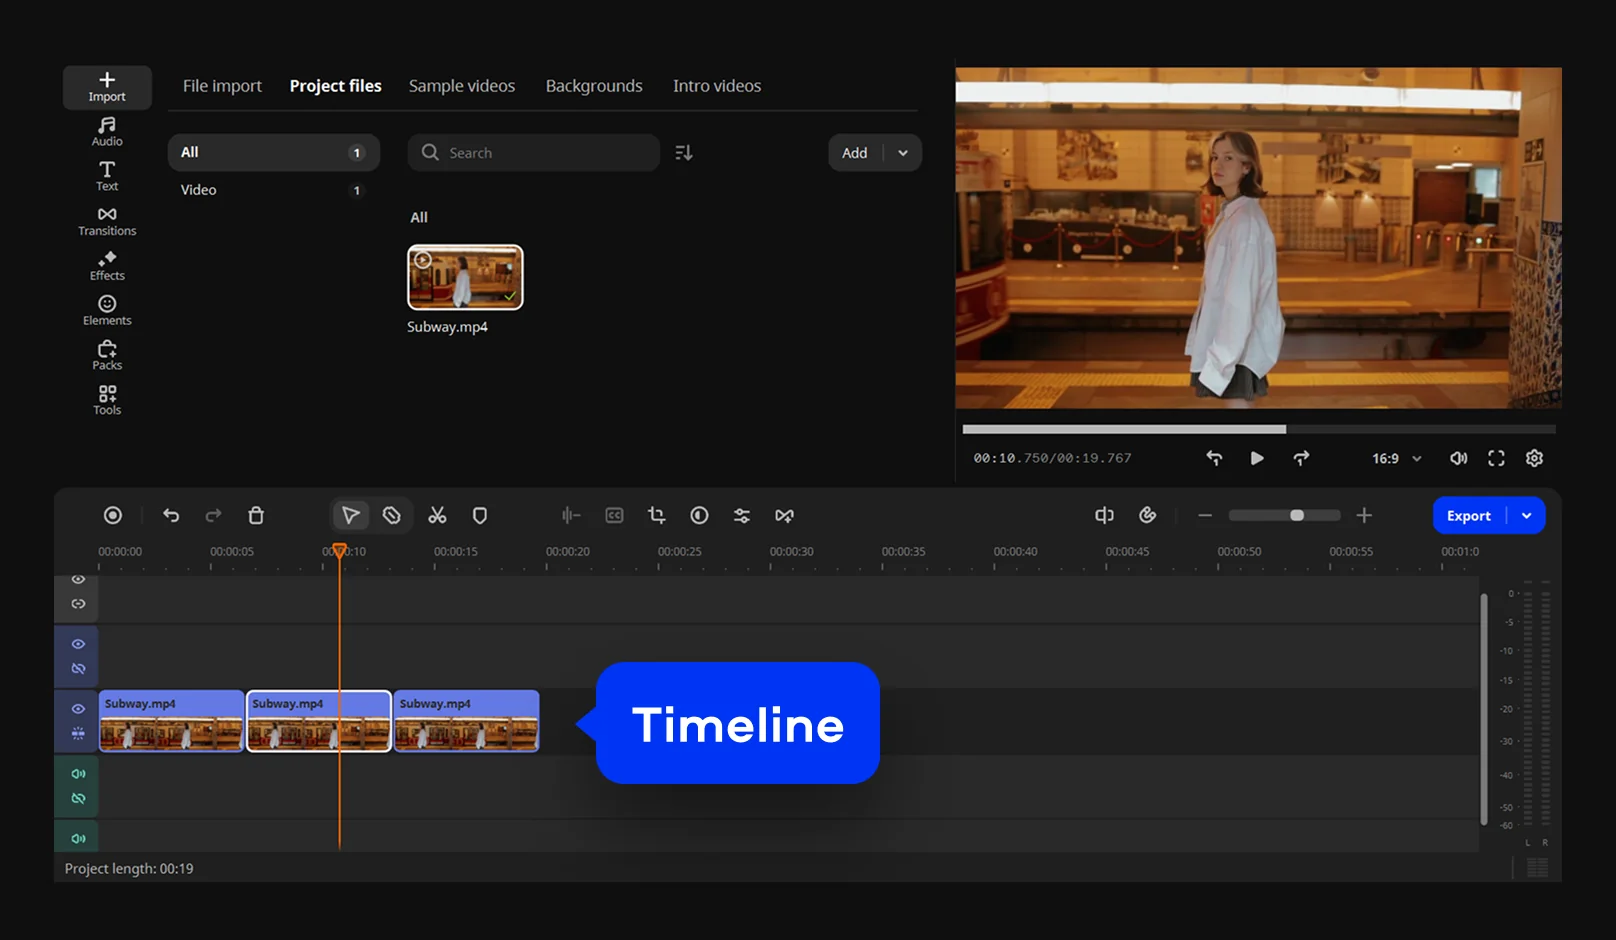Open the Effects panel in sidebar
Viewport: 1616px width, 940px height.
coord(107,266)
